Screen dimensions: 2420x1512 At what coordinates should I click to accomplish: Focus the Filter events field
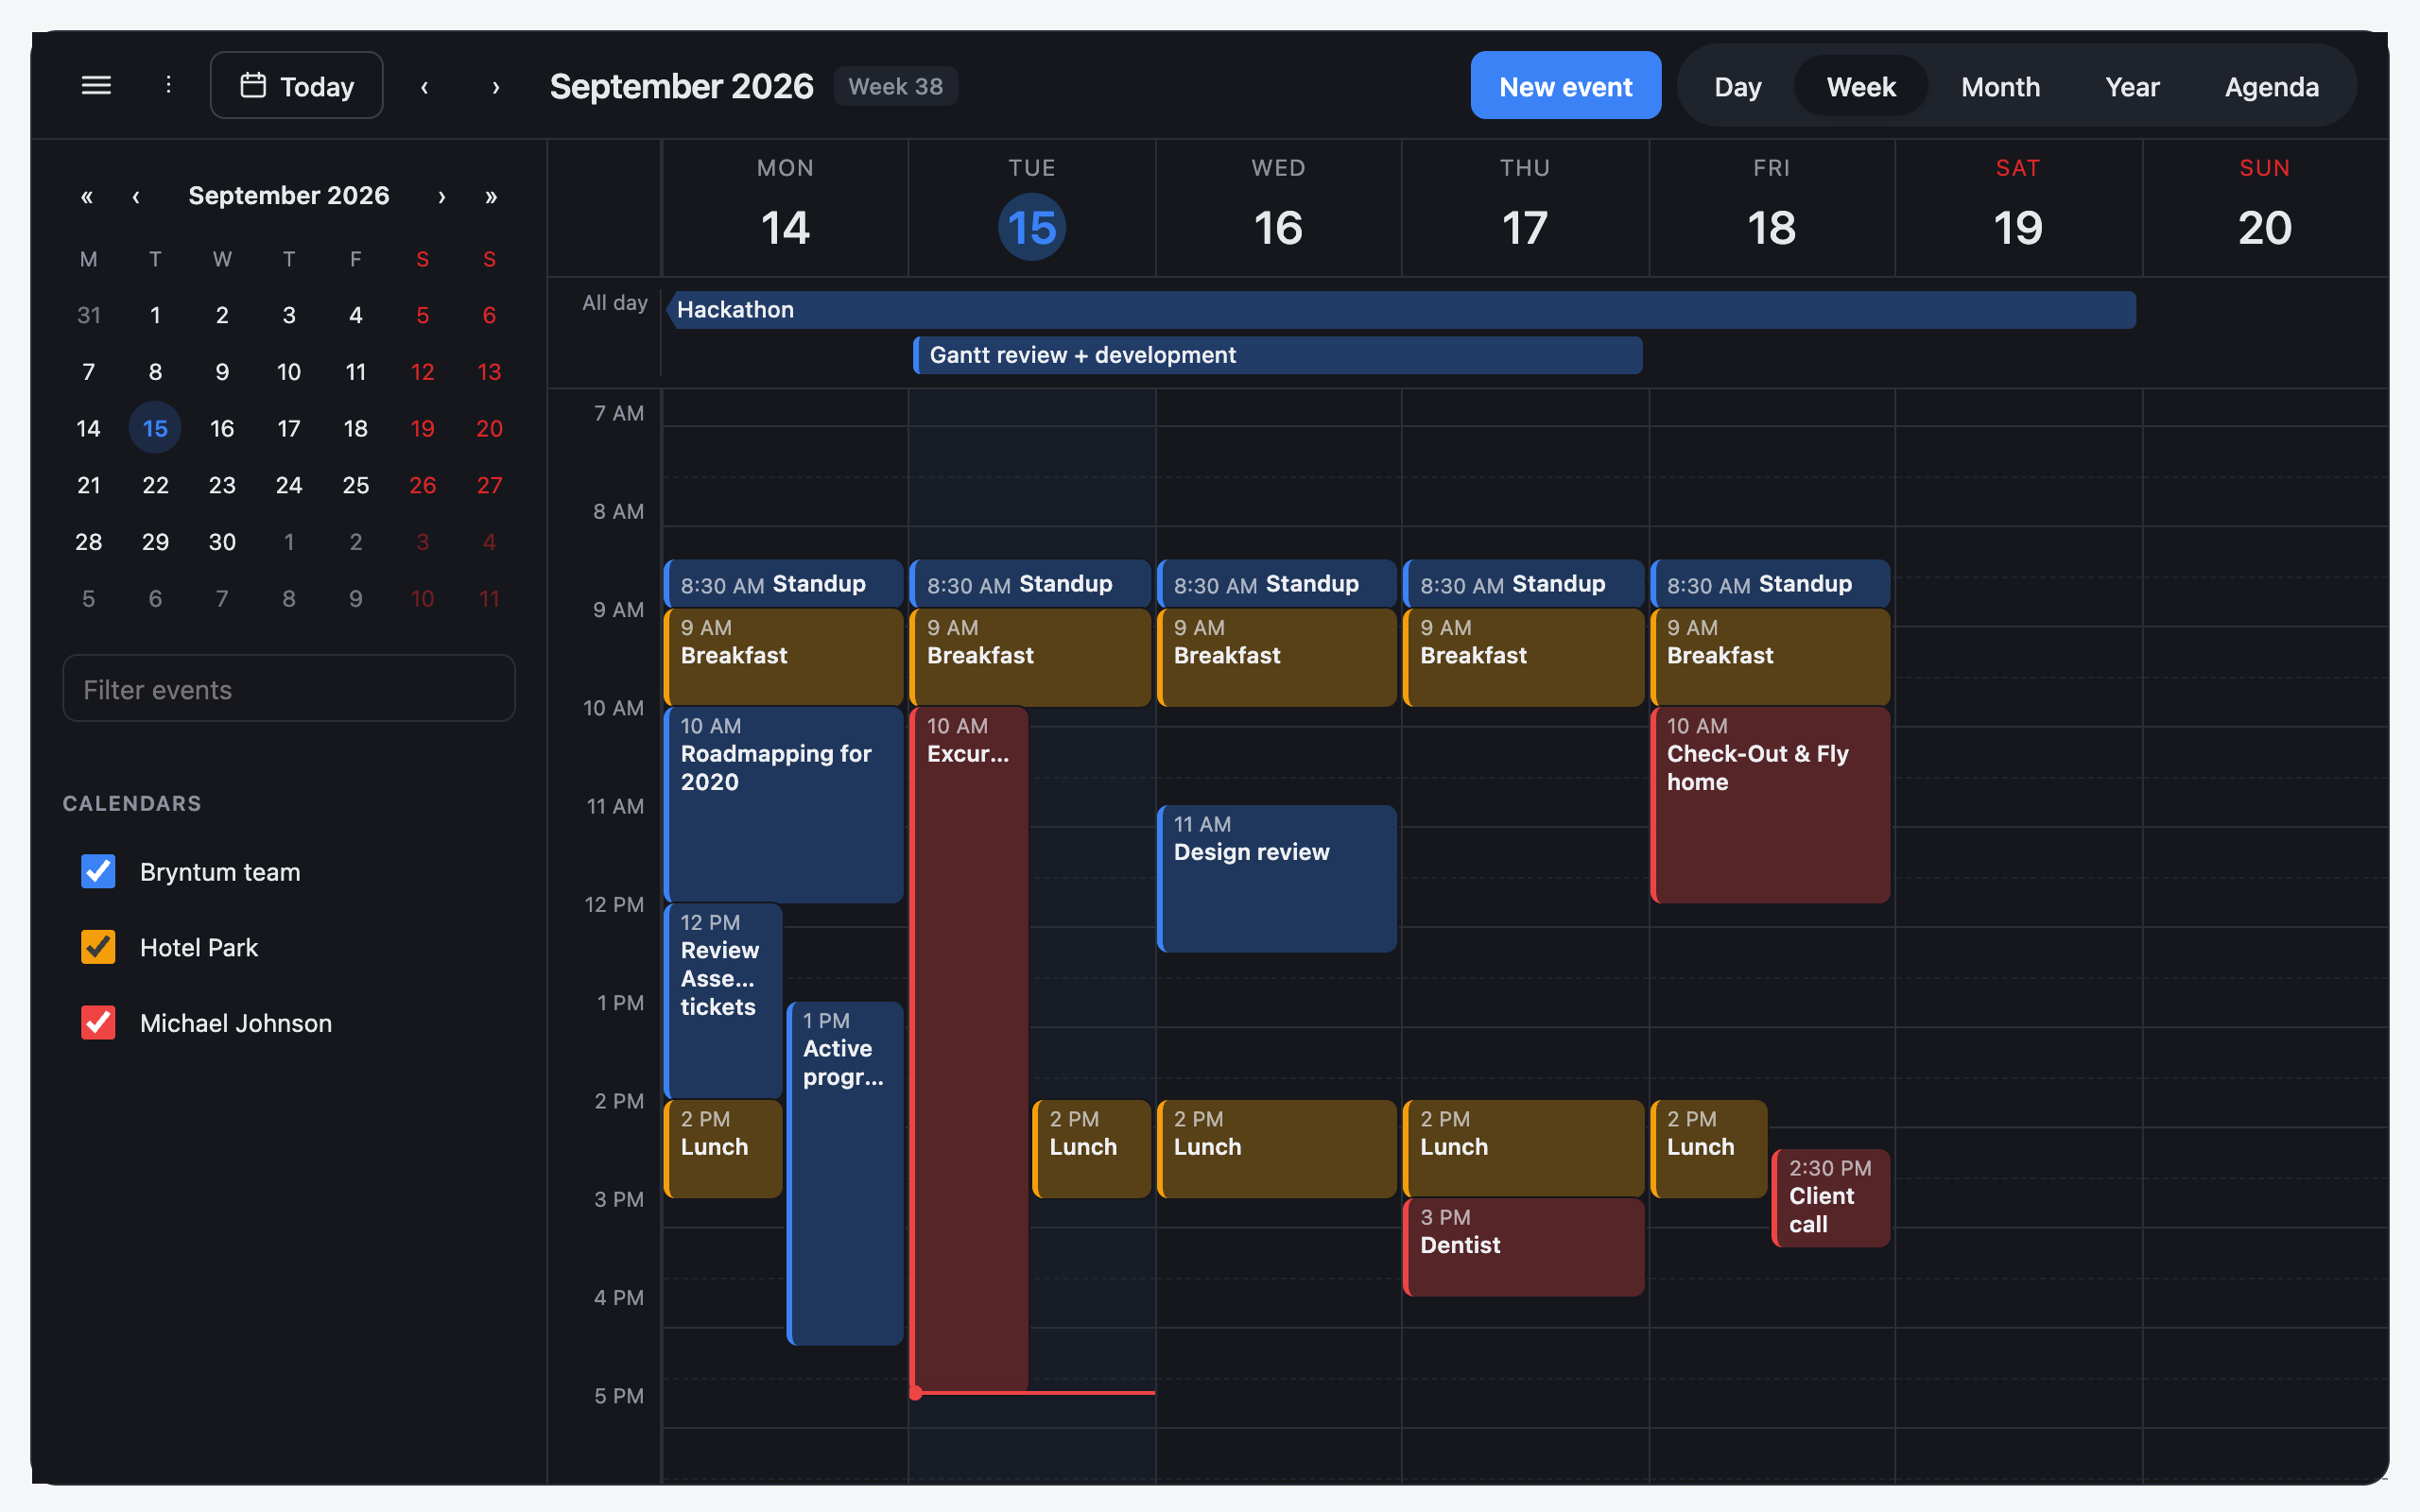pos(289,689)
